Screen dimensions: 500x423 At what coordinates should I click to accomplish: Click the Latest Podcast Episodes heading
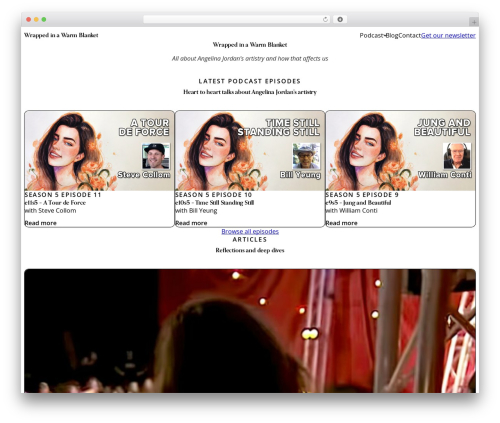pos(250,81)
